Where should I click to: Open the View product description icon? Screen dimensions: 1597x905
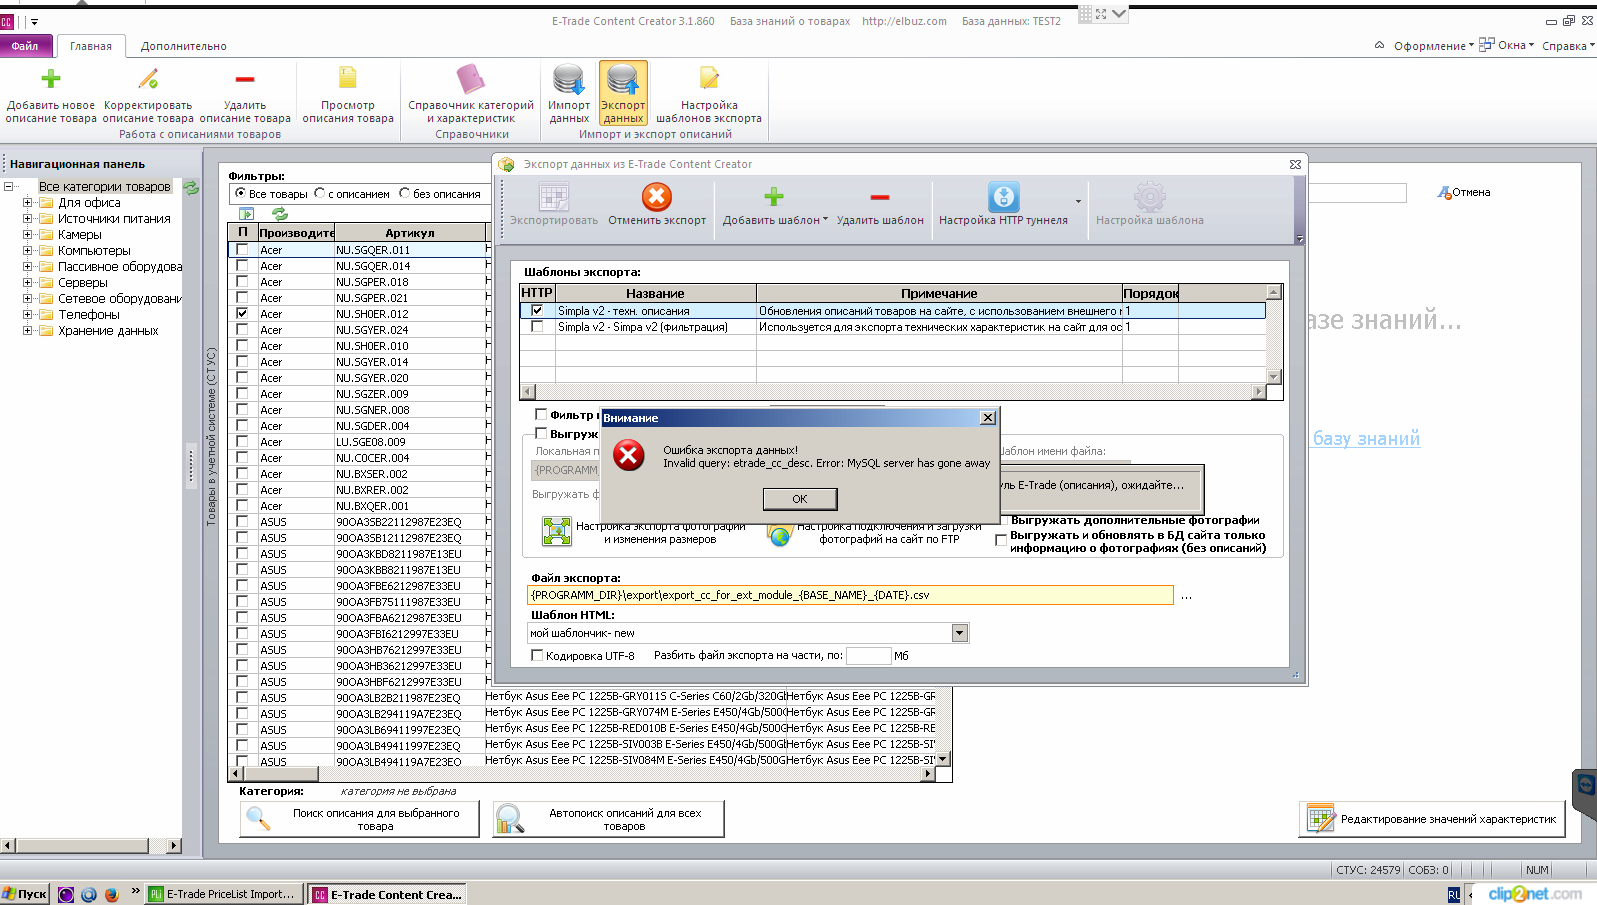coord(348,78)
